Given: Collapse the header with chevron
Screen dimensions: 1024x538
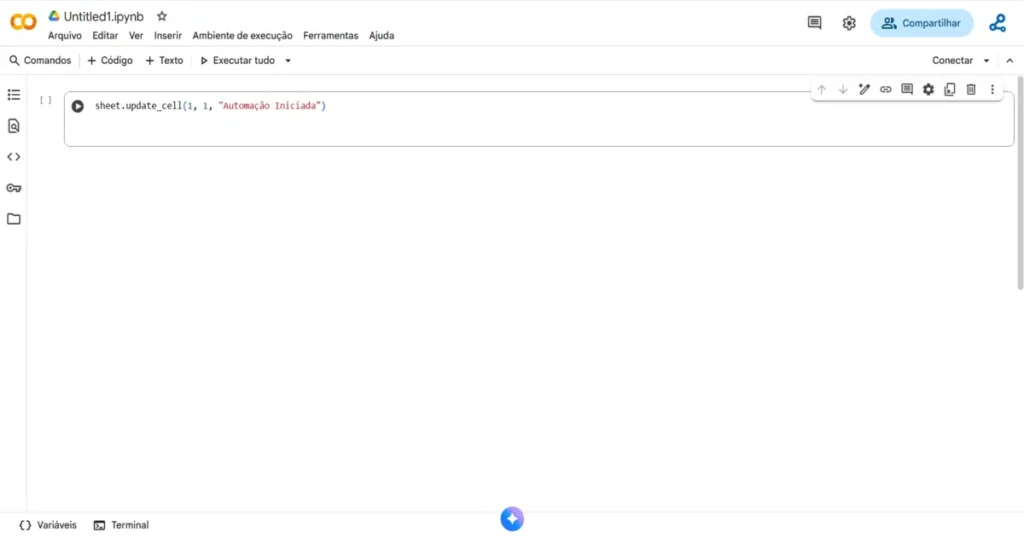Looking at the screenshot, I should pos(1010,61).
